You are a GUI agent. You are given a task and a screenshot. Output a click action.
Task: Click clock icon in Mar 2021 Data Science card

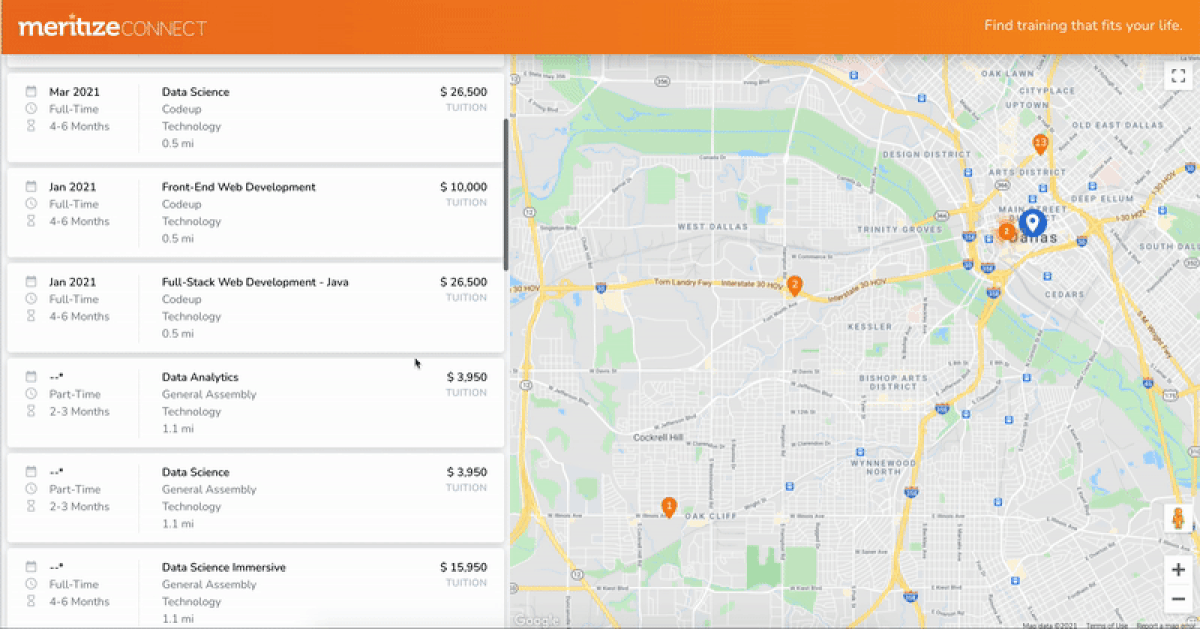[31, 109]
